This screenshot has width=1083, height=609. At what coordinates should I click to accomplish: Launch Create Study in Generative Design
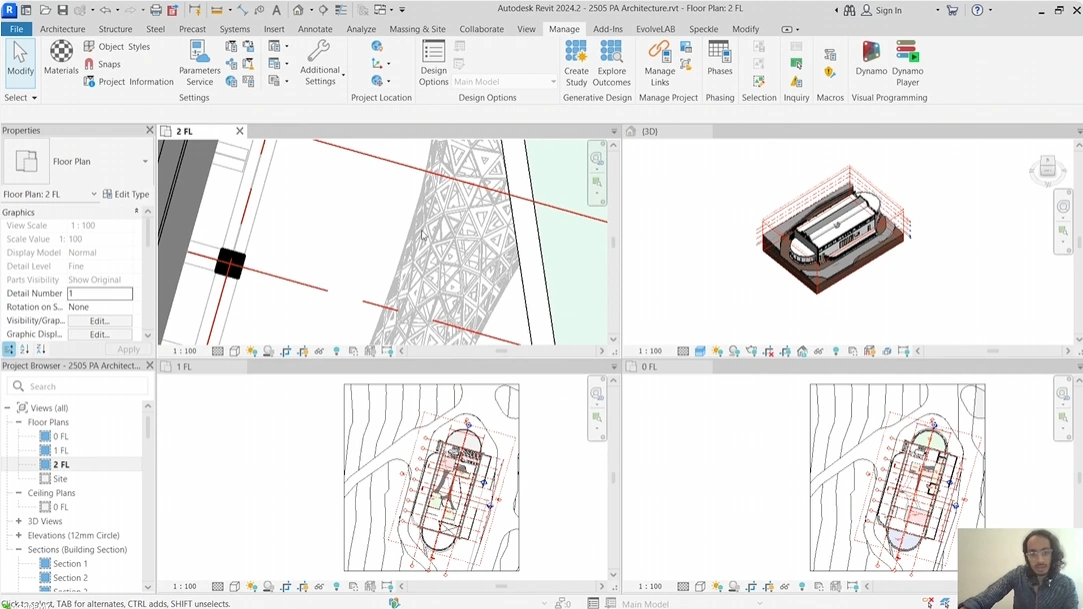576,62
